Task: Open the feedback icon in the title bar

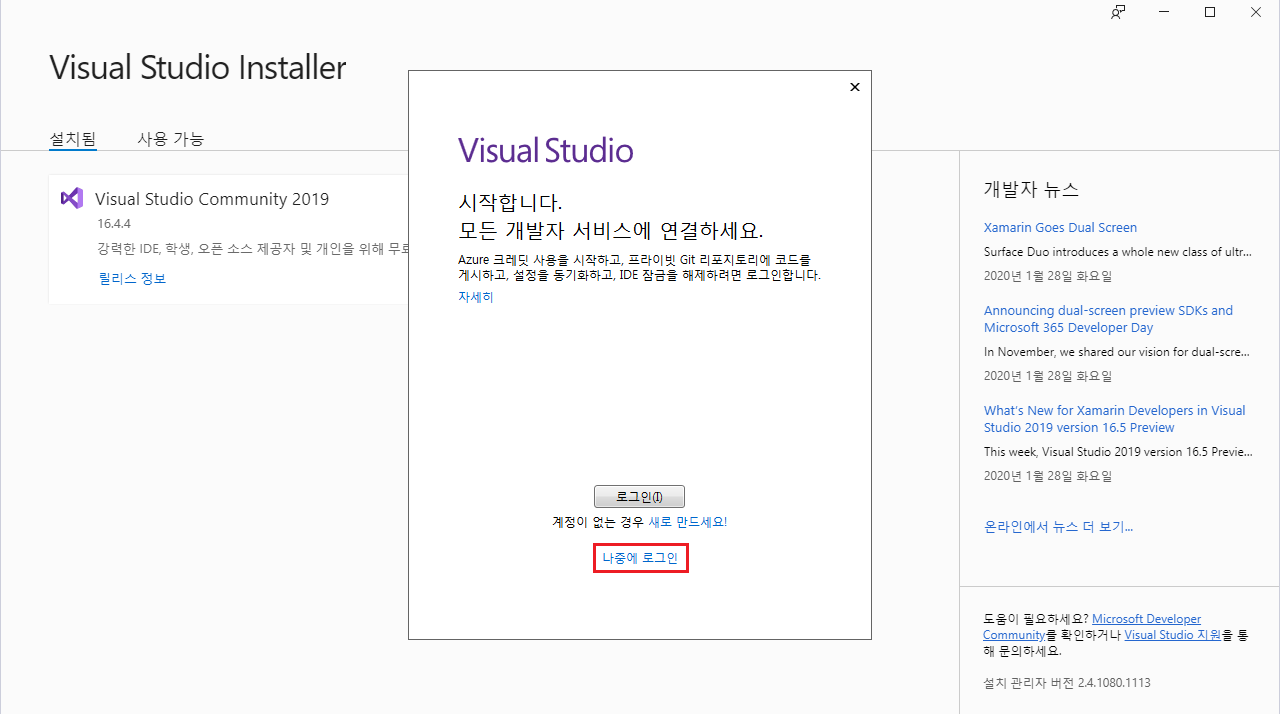Action: [x=1119, y=12]
